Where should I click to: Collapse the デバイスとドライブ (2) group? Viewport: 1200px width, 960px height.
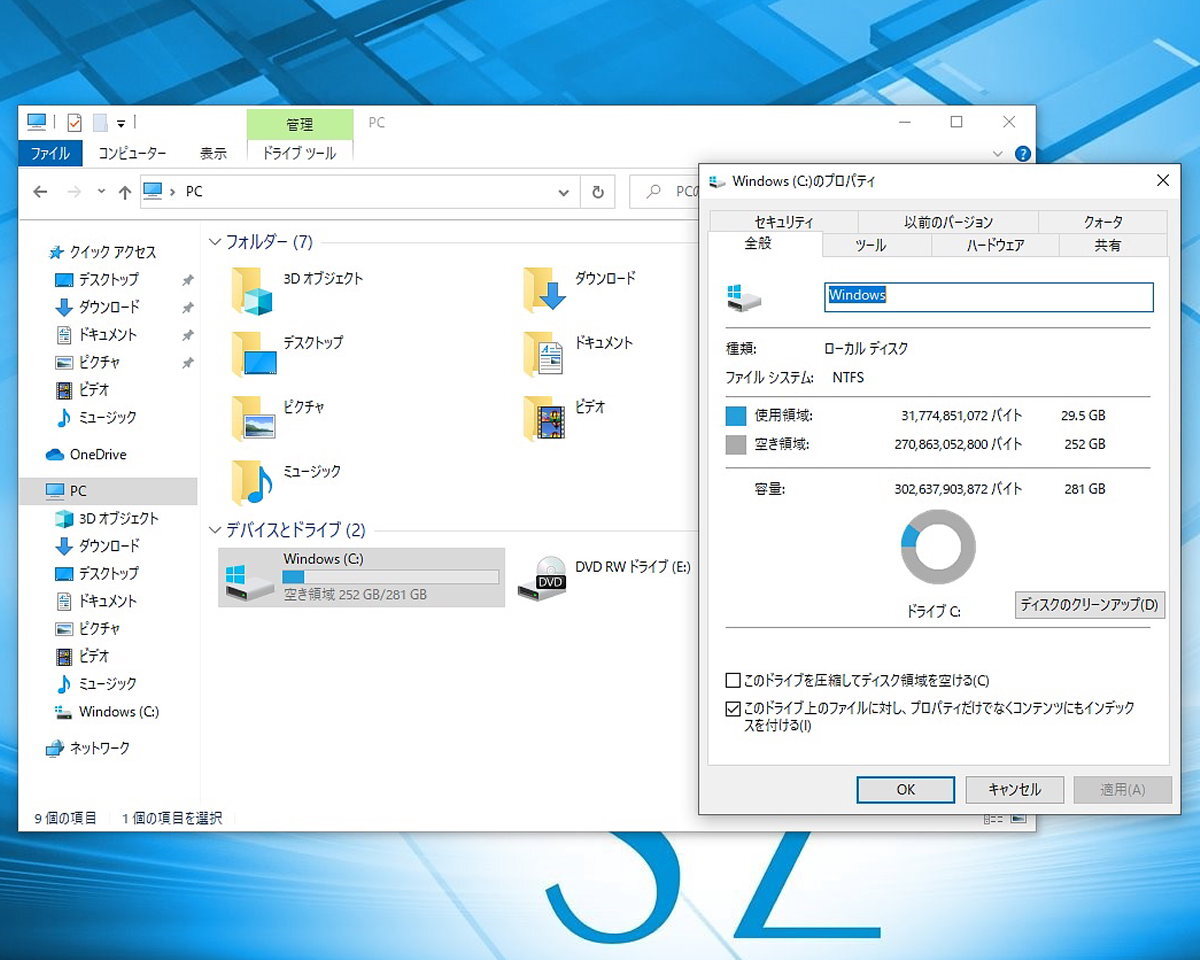[x=215, y=530]
